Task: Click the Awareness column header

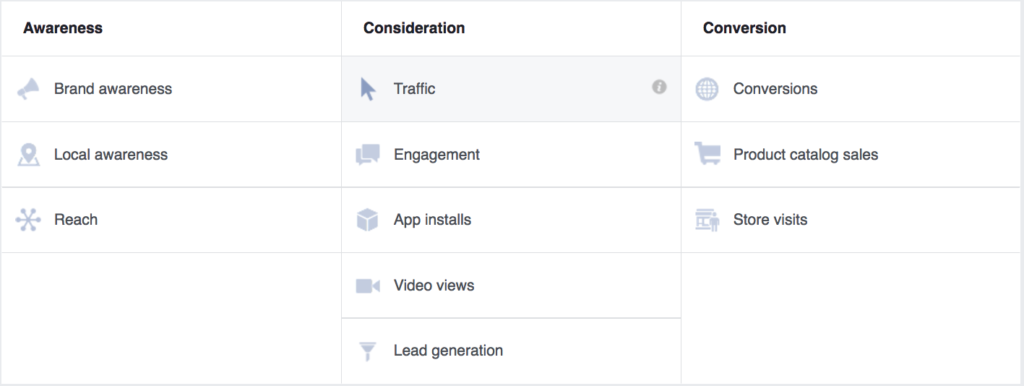Action: click(x=63, y=28)
